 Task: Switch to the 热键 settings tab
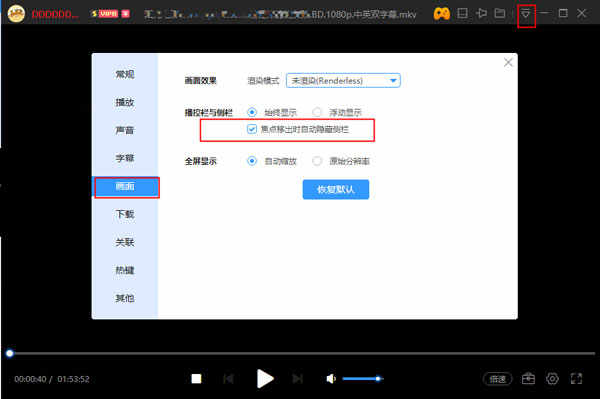coord(125,270)
